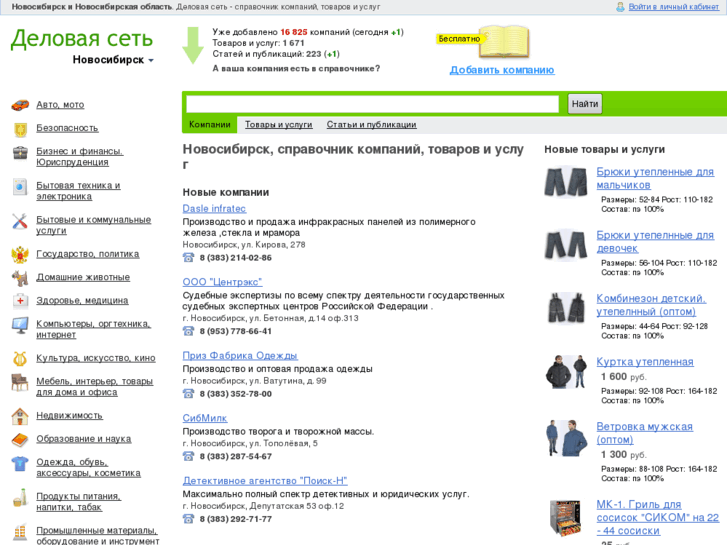Click the first aid icon for Здоровье, медицина
Image resolution: width=727 pixels, height=545 pixels.
(20, 301)
